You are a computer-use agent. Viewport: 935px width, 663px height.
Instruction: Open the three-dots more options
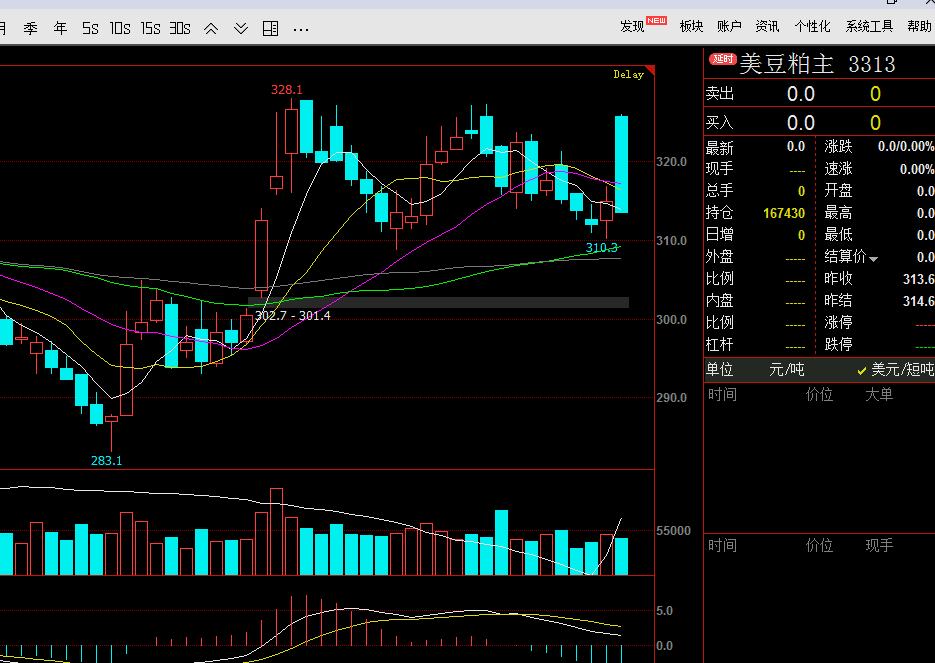[301, 28]
